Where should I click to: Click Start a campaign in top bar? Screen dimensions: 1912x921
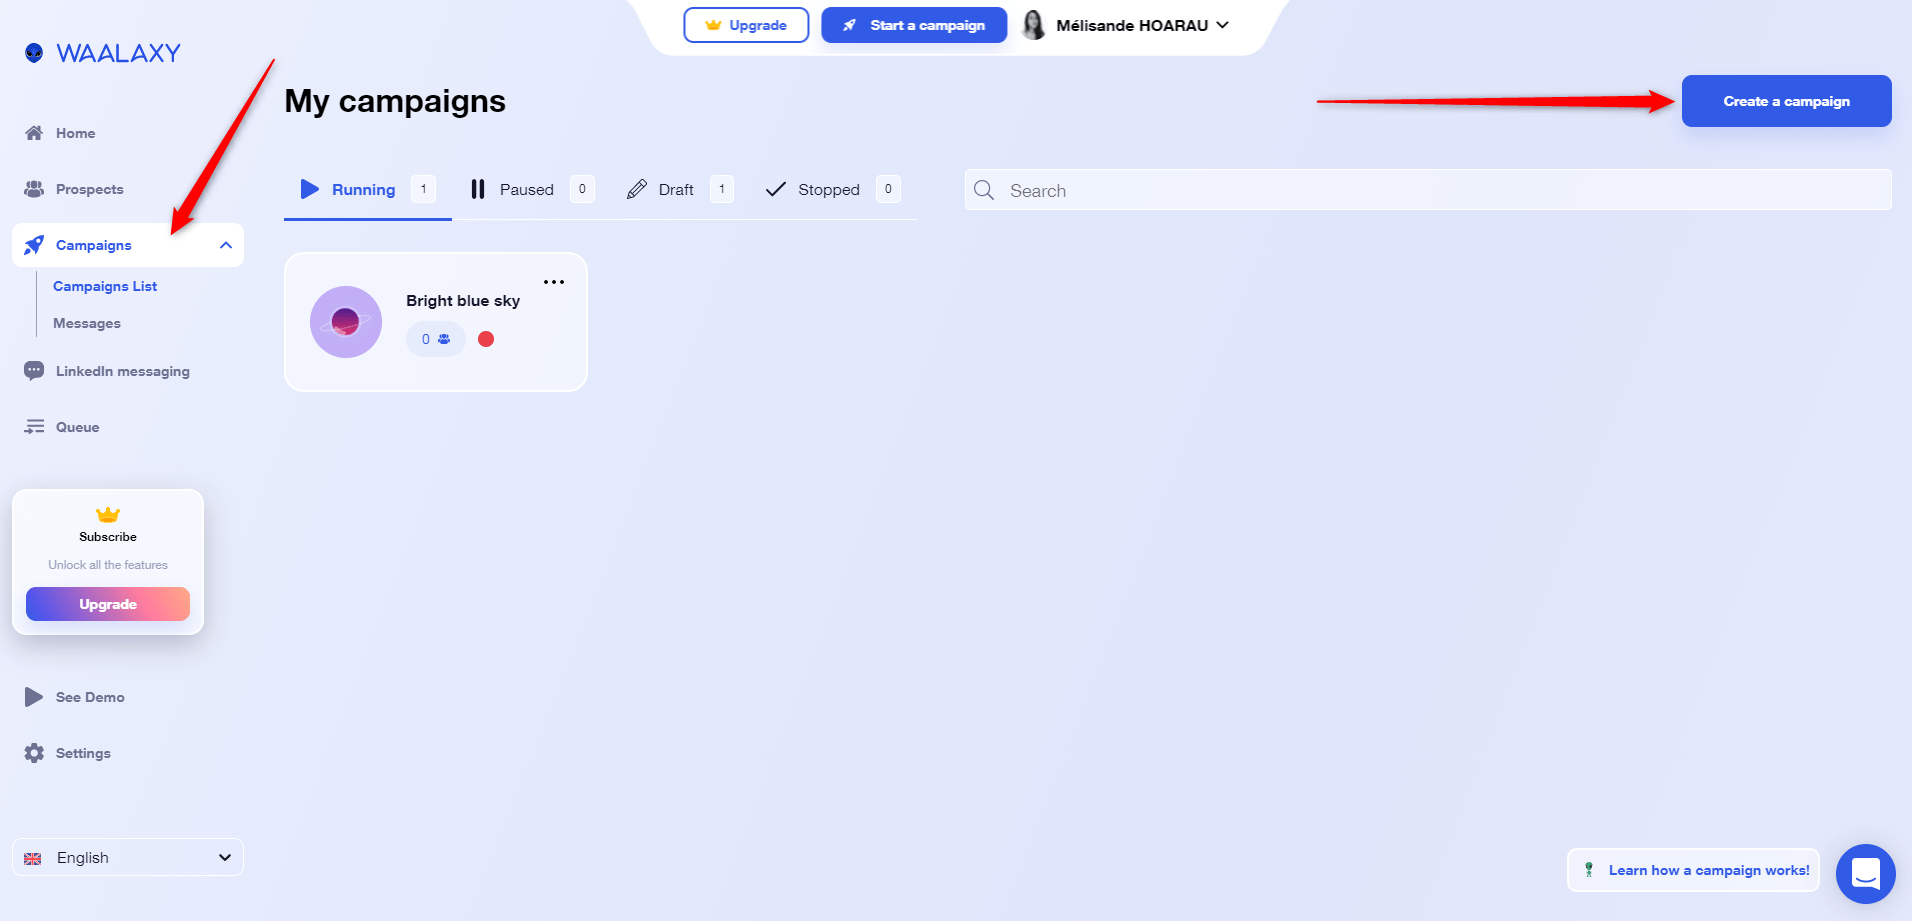914,25
